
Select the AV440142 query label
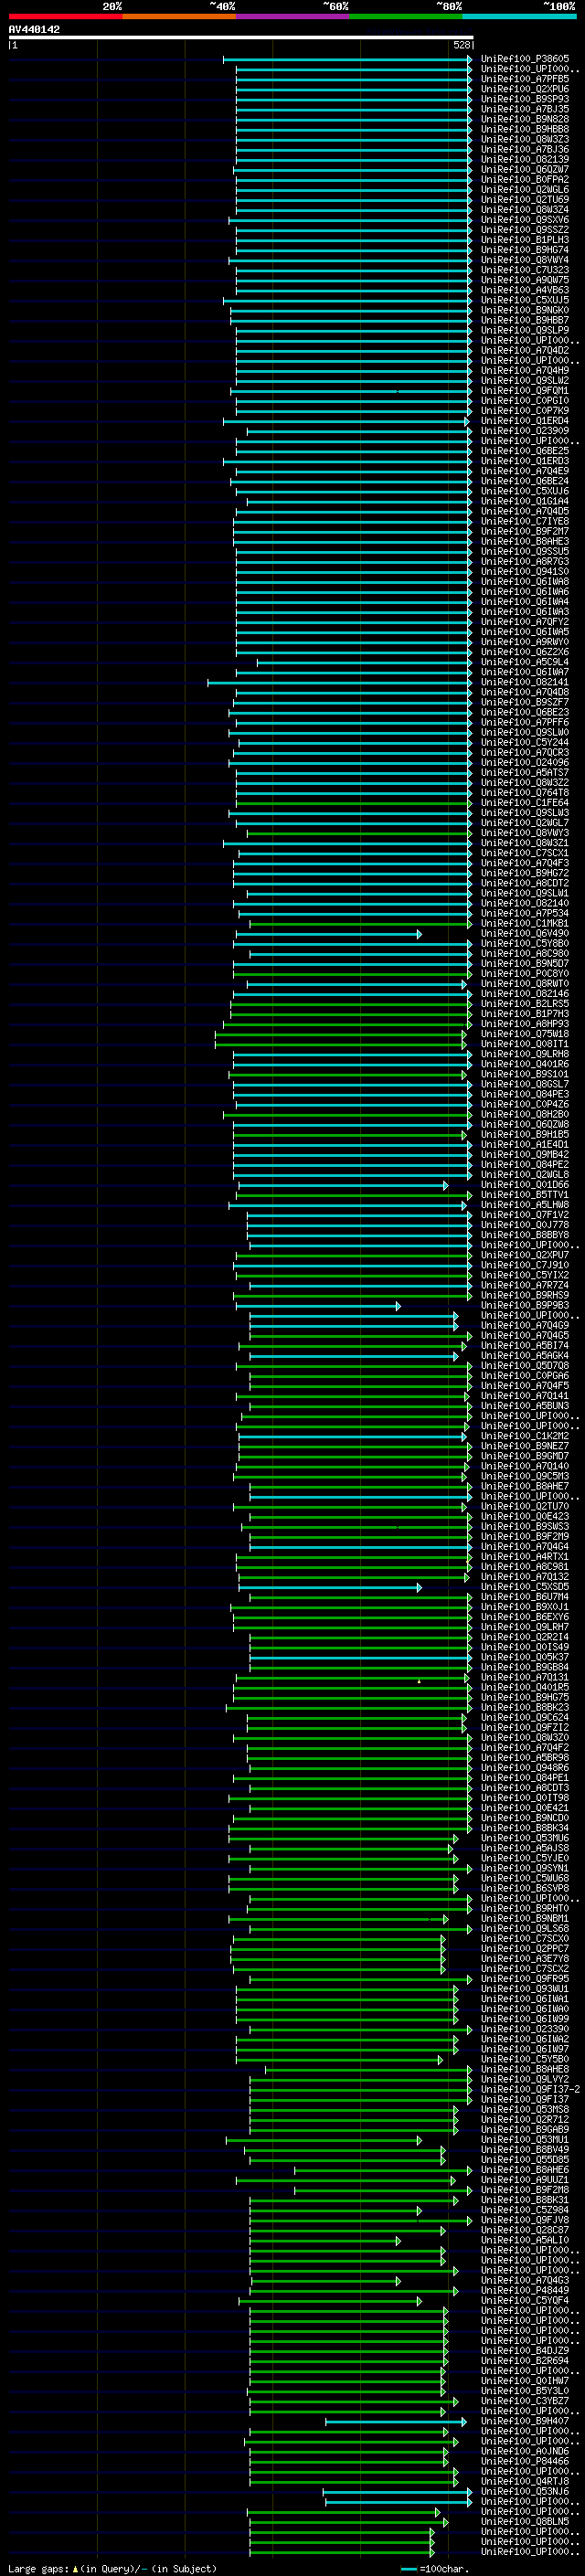[x=34, y=30]
